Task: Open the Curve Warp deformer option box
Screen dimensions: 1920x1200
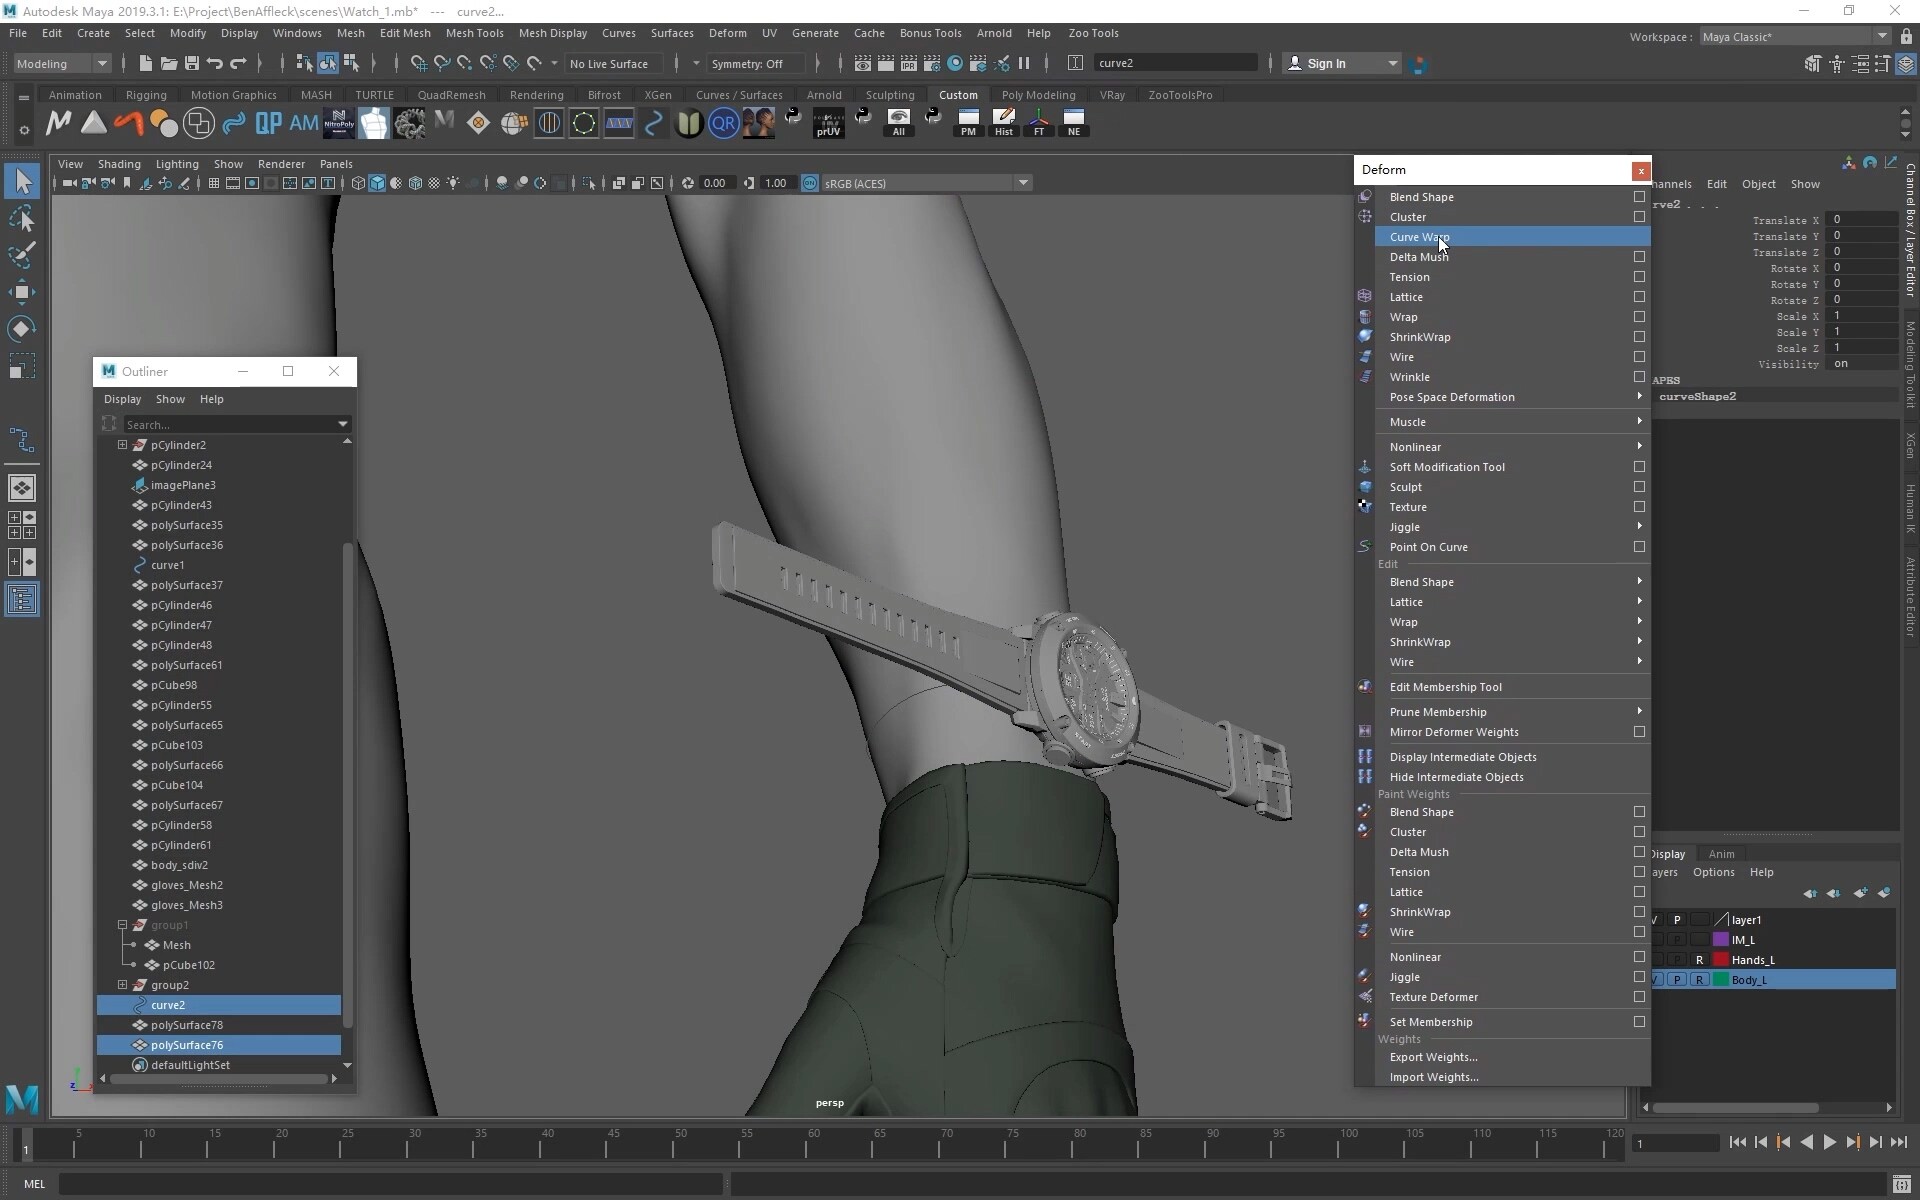Action: [x=1638, y=237]
